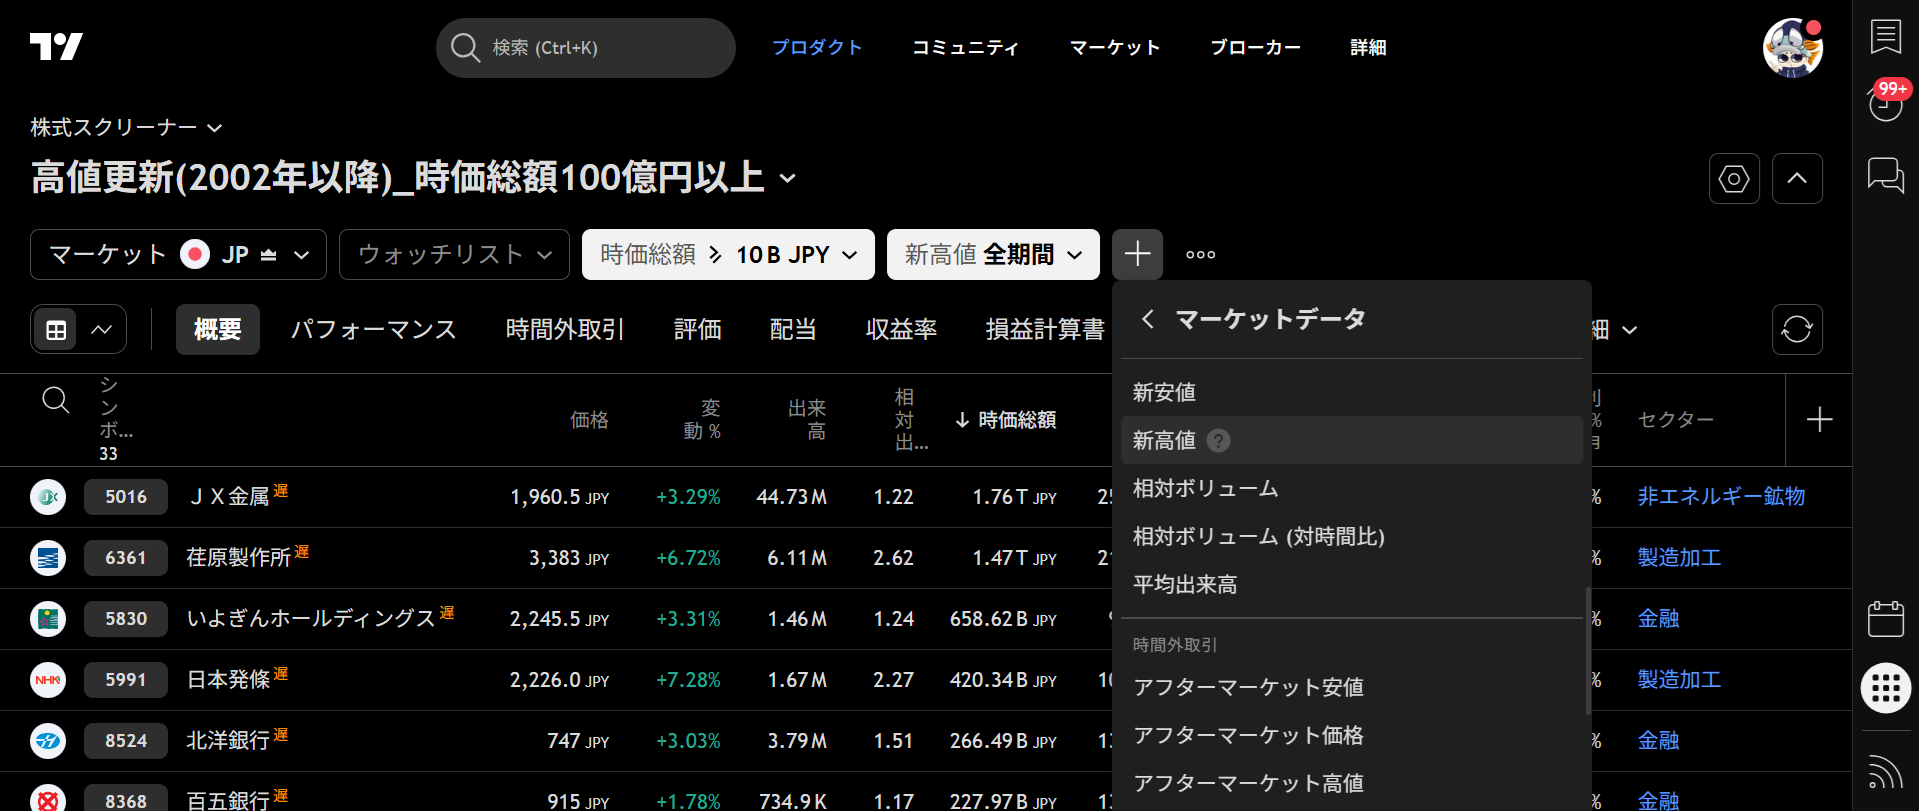Open the 時価総額 > 10B JPY filter

(727, 255)
